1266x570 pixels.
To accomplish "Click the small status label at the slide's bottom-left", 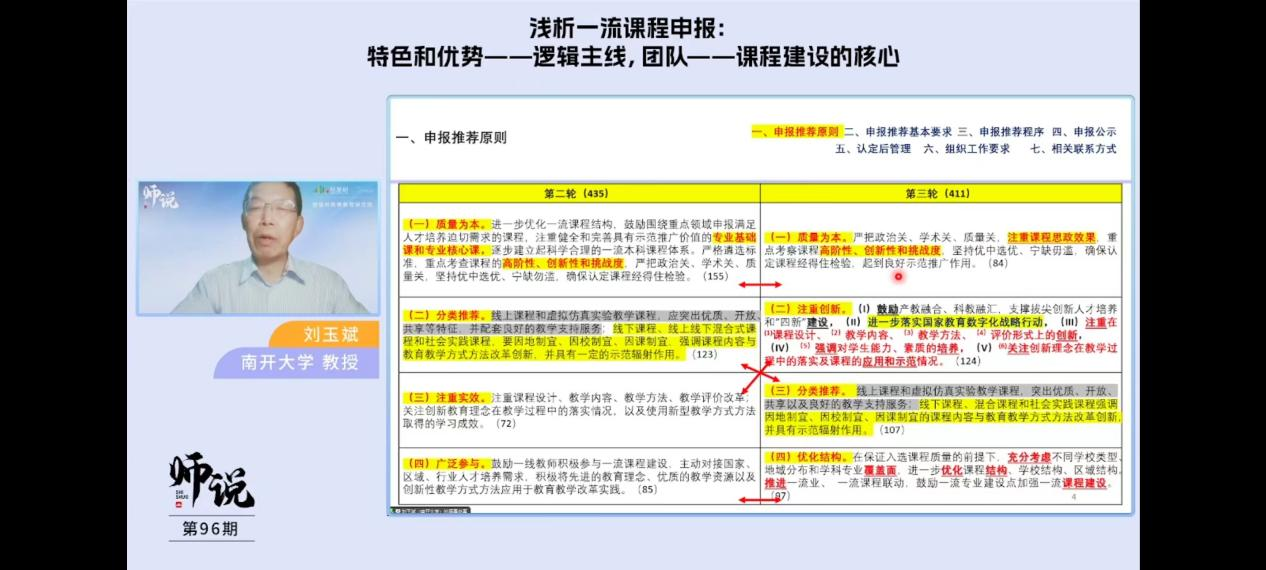I will pos(428,510).
